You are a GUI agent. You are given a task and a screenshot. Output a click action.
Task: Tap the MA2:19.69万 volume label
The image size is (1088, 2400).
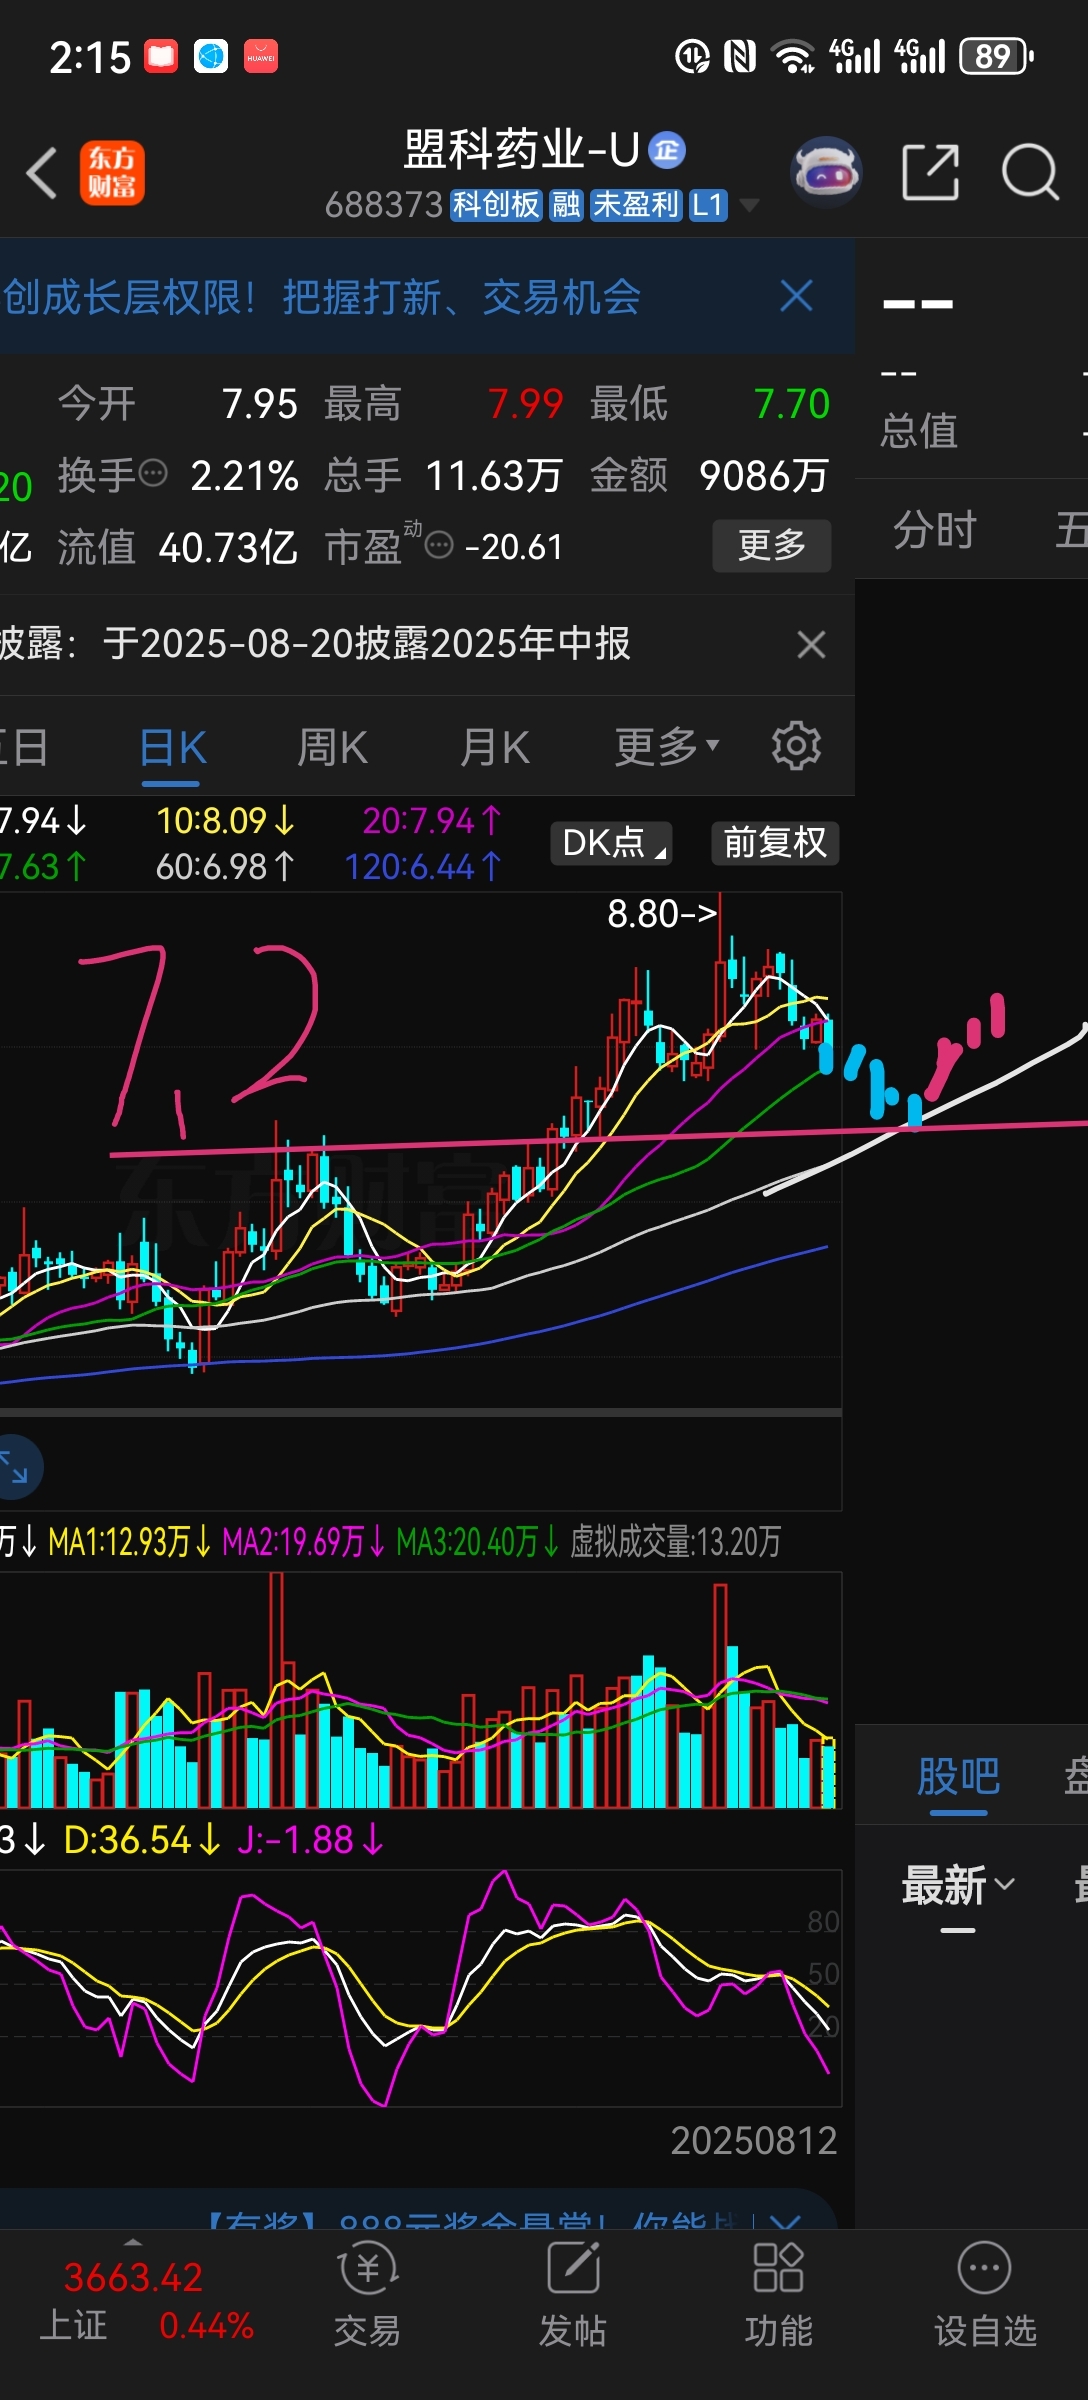(x=304, y=1542)
